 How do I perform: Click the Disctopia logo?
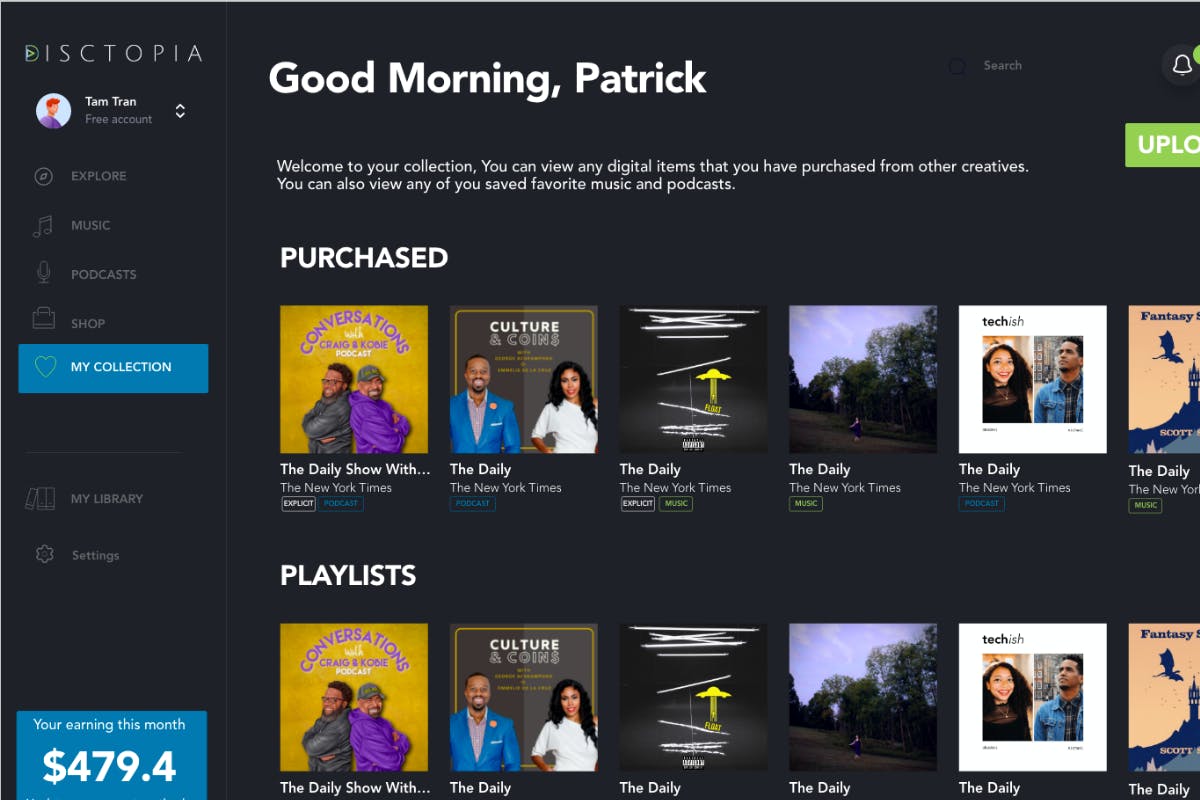coord(113,53)
